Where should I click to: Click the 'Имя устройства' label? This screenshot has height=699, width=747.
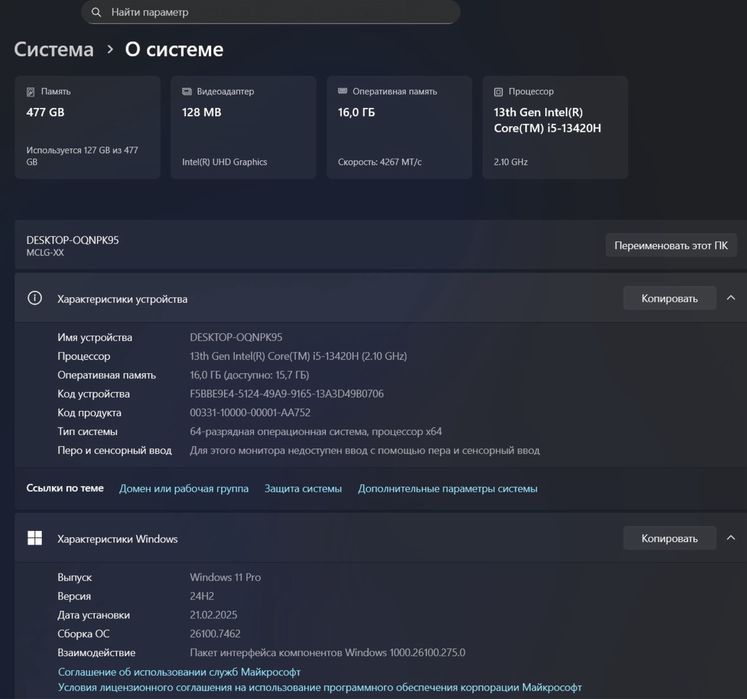[95, 337]
